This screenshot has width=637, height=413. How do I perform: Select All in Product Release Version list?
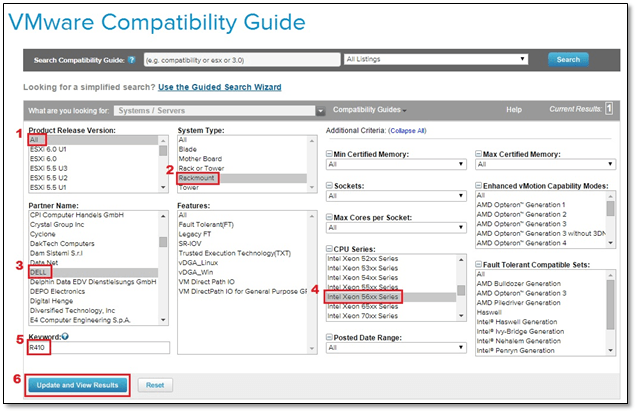93,140
